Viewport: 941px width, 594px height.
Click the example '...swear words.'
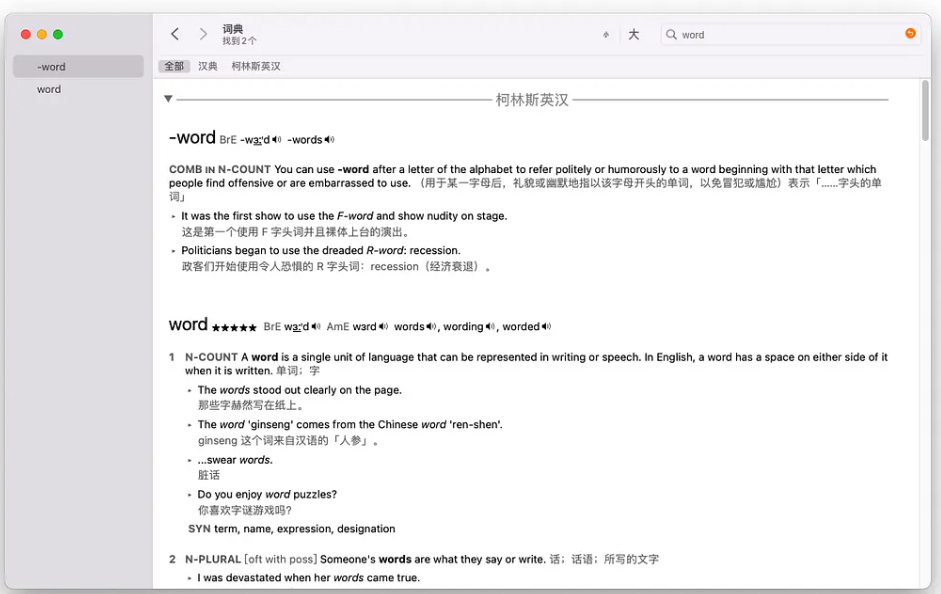click(235, 460)
